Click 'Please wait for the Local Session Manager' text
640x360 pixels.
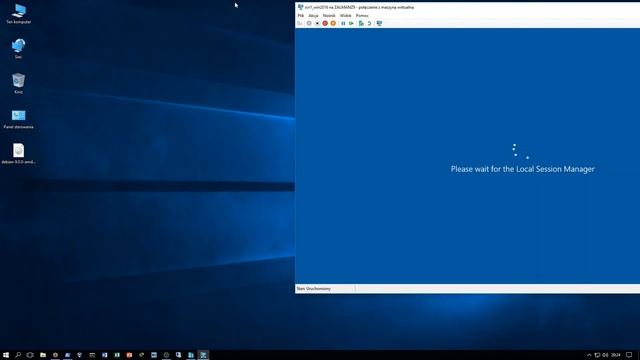[x=522, y=169]
